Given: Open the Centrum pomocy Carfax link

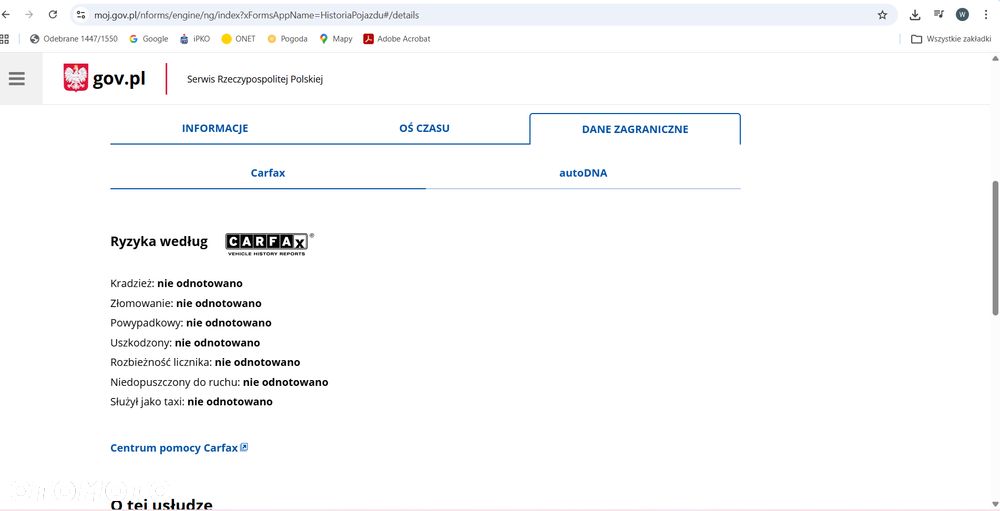Looking at the screenshot, I should pyautogui.click(x=179, y=448).
